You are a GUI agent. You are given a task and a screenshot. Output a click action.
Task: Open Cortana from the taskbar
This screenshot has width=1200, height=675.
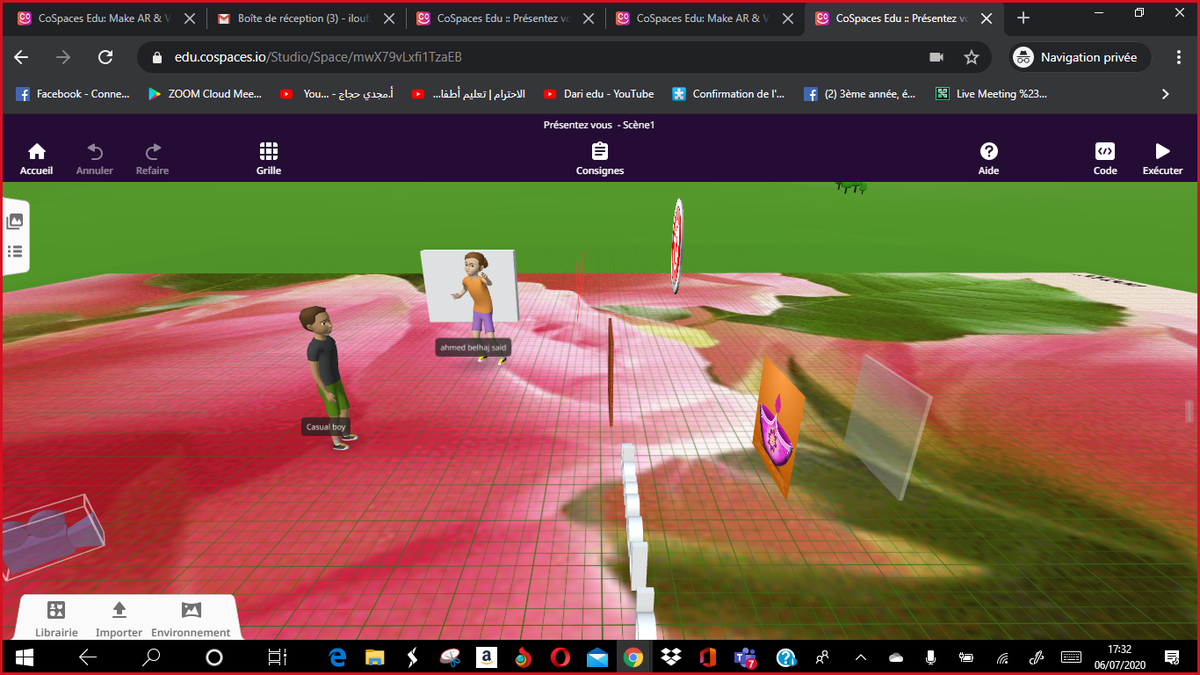pos(214,657)
